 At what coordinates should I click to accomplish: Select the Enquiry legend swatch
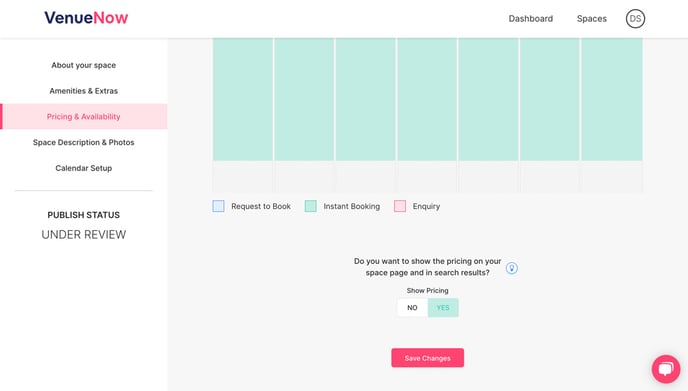[x=400, y=206]
